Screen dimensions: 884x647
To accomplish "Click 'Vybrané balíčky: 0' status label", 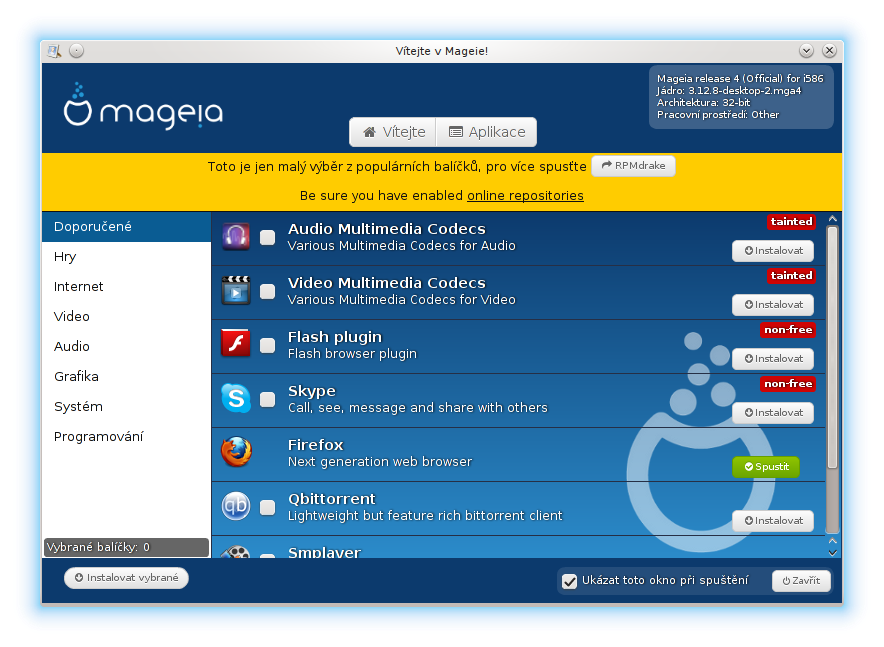I will (x=126, y=547).
